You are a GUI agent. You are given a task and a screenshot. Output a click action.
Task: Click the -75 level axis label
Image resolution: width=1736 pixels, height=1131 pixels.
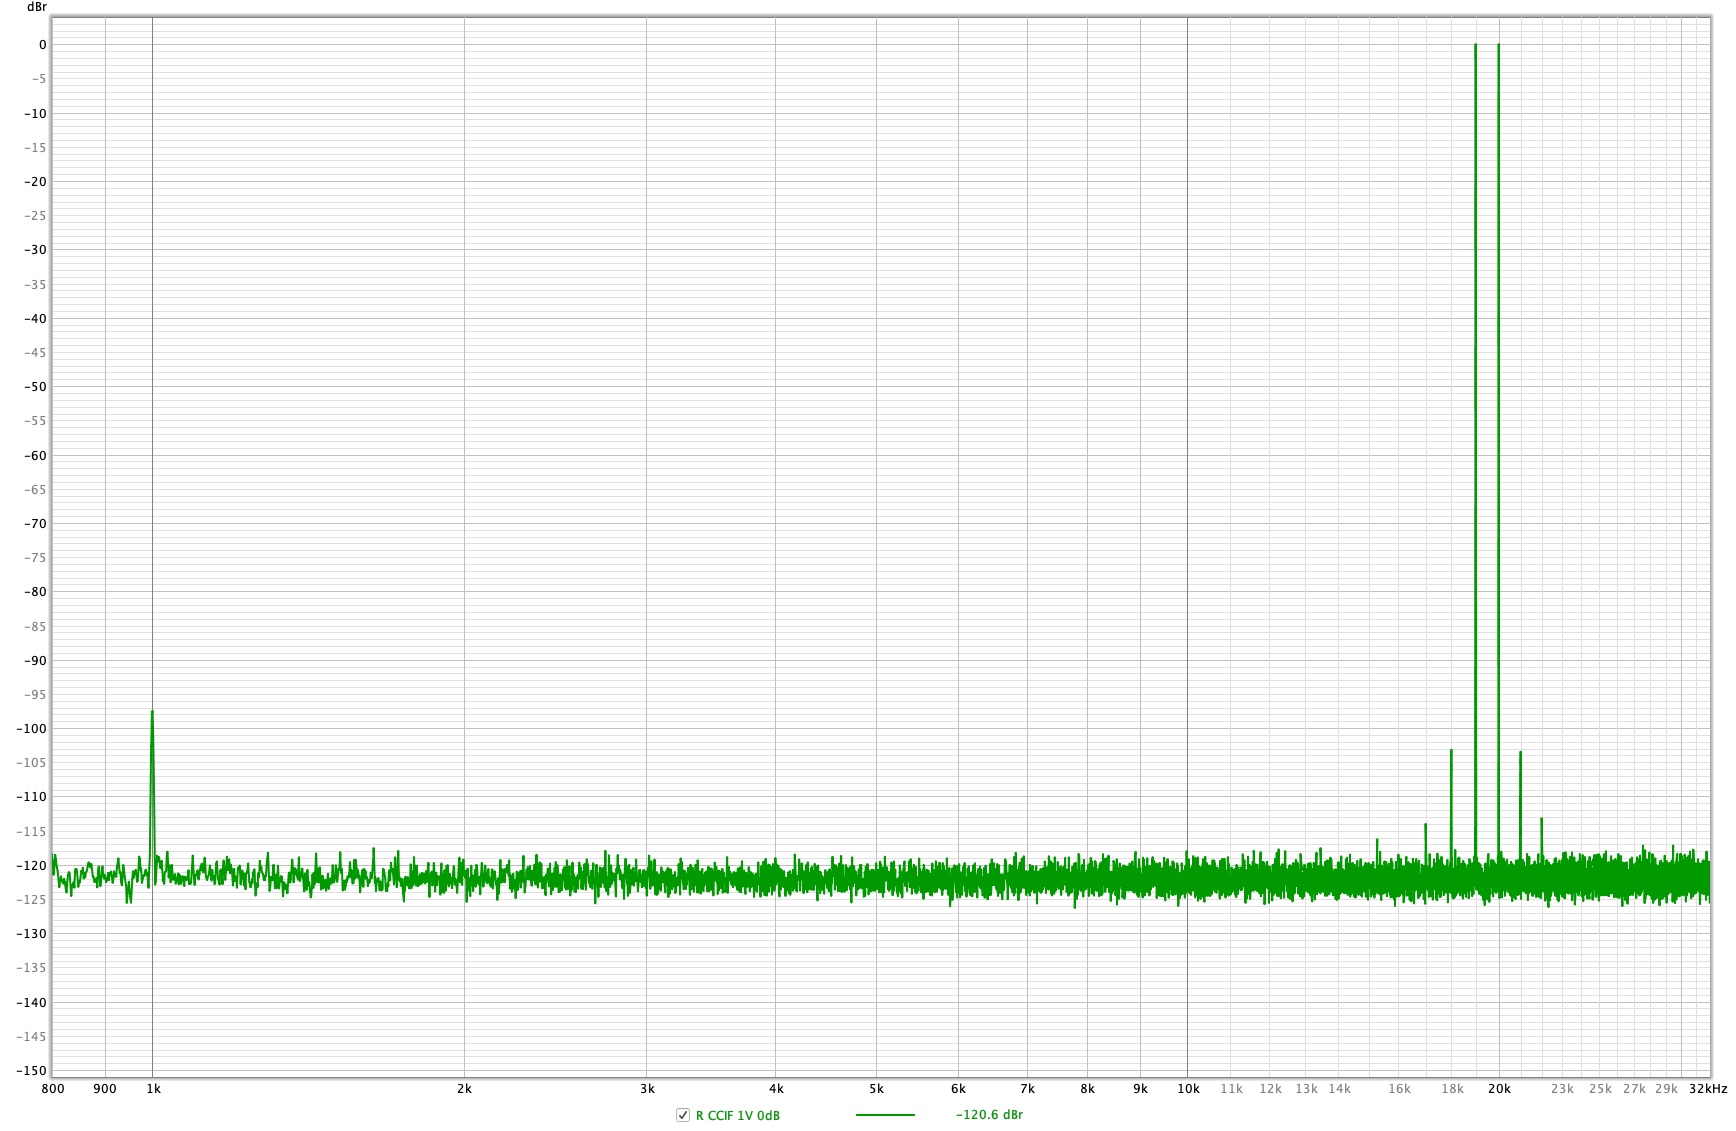[35, 558]
